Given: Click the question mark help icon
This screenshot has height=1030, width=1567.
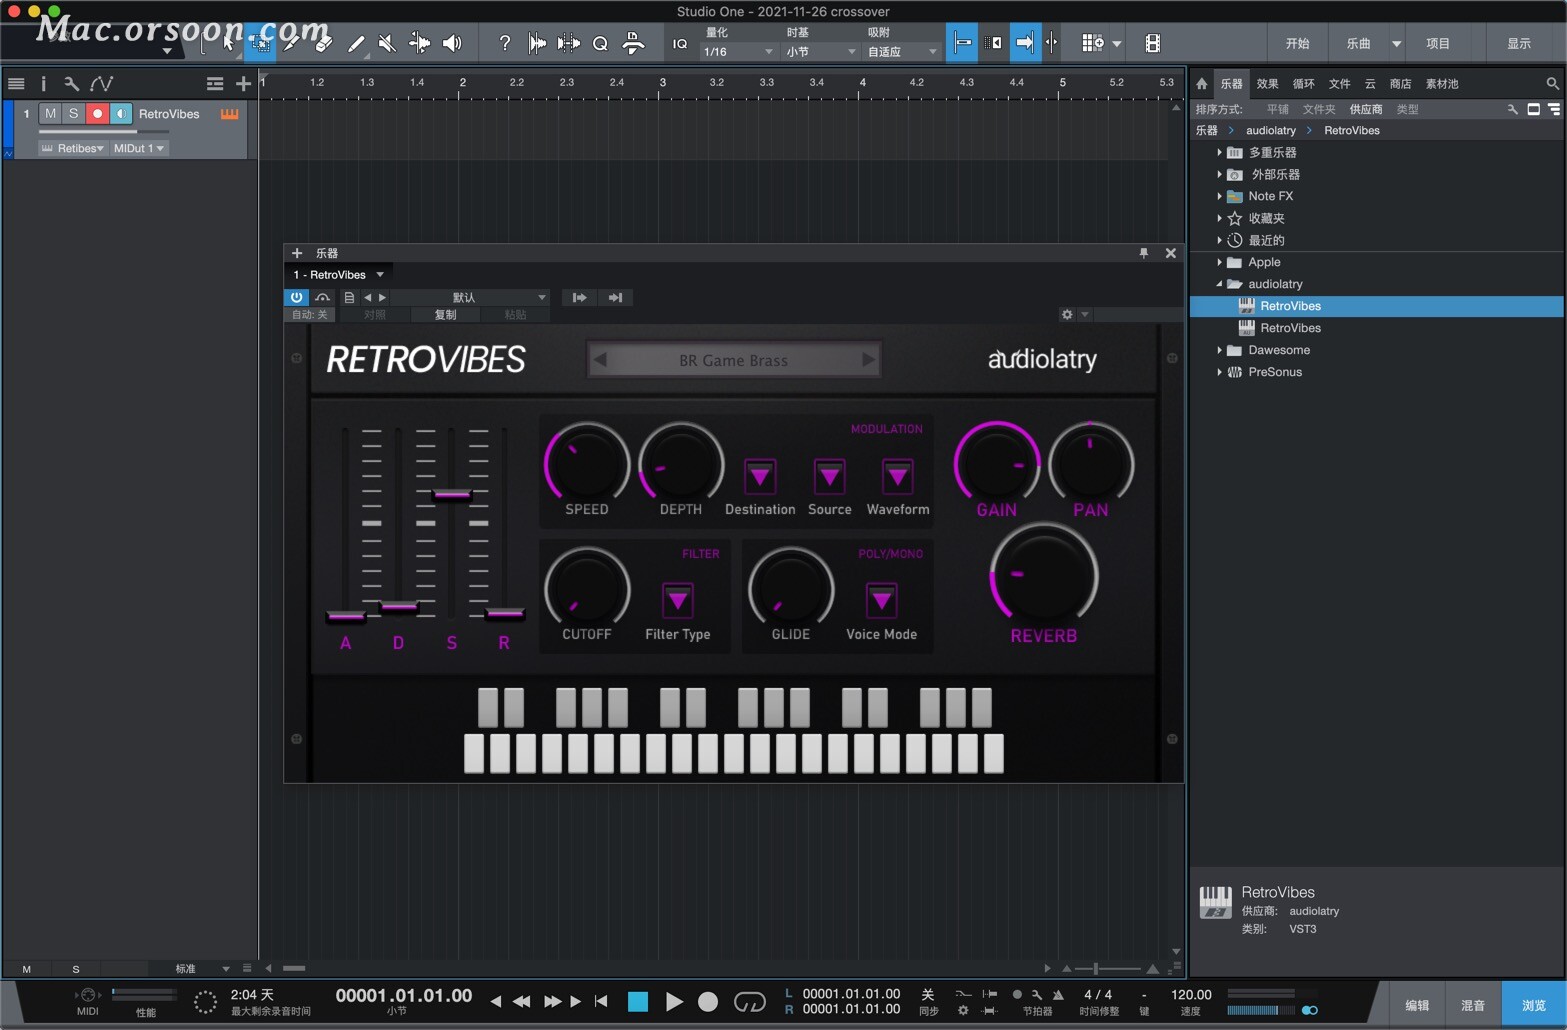Looking at the screenshot, I should [505, 43].
